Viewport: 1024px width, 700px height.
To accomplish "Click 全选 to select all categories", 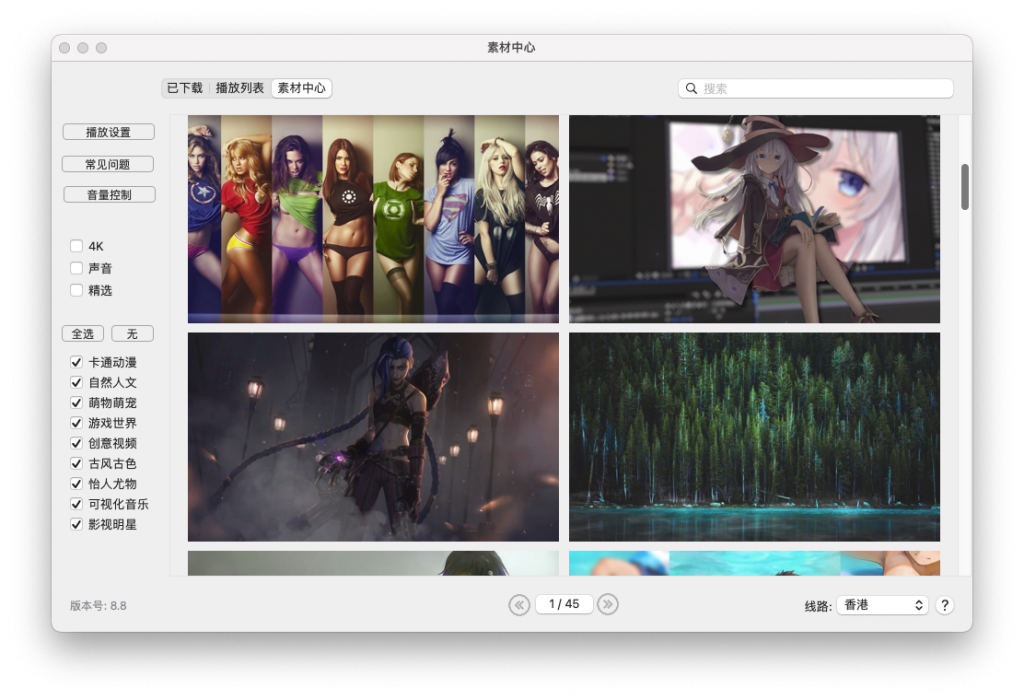I will [83, 334].
